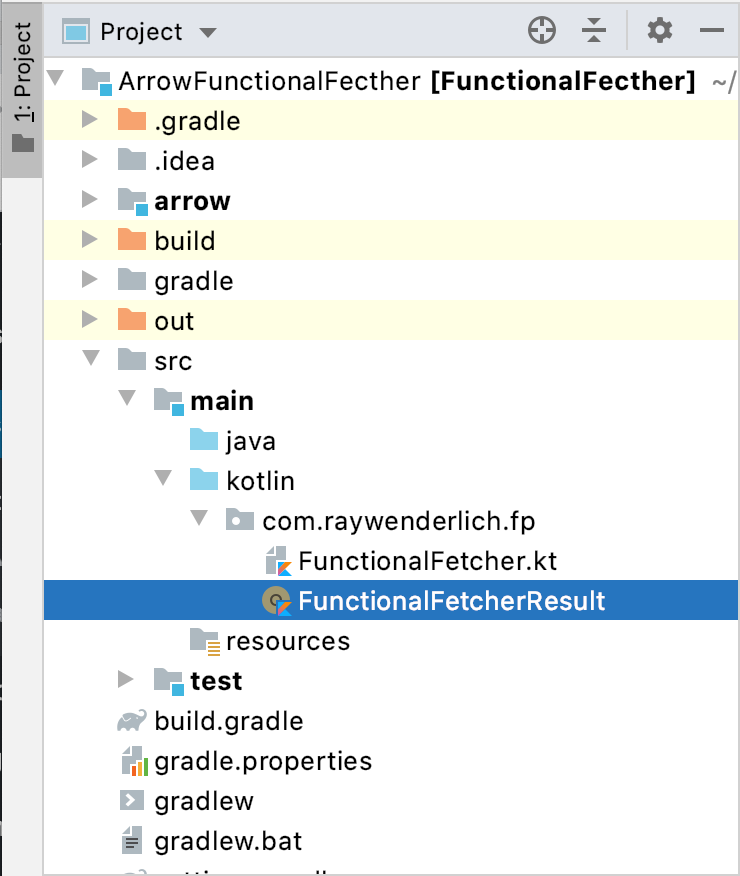Expand the test folder
Screen dimensions: 740x876
pyautogui.click(x=126, y=680)
